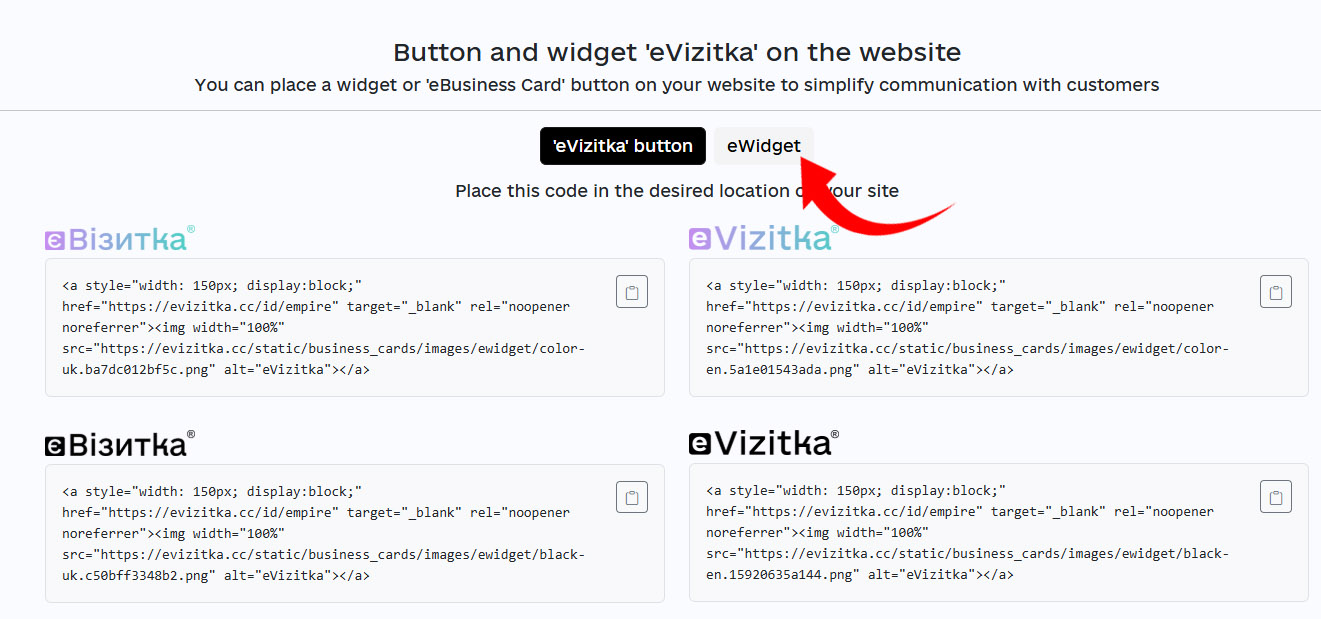Click inside the black-en code snippet box
Viewport: 1321px width, 619px height.
(970, 533)
